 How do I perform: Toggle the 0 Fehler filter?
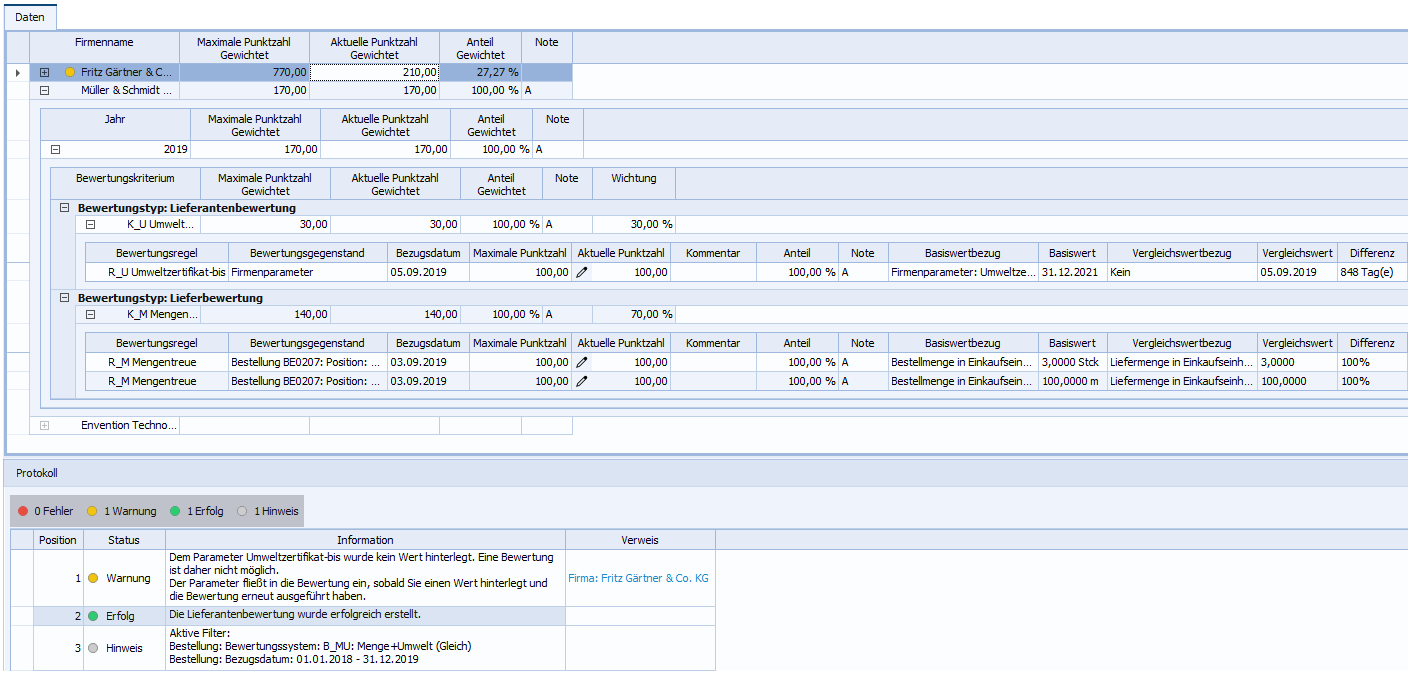46,511
